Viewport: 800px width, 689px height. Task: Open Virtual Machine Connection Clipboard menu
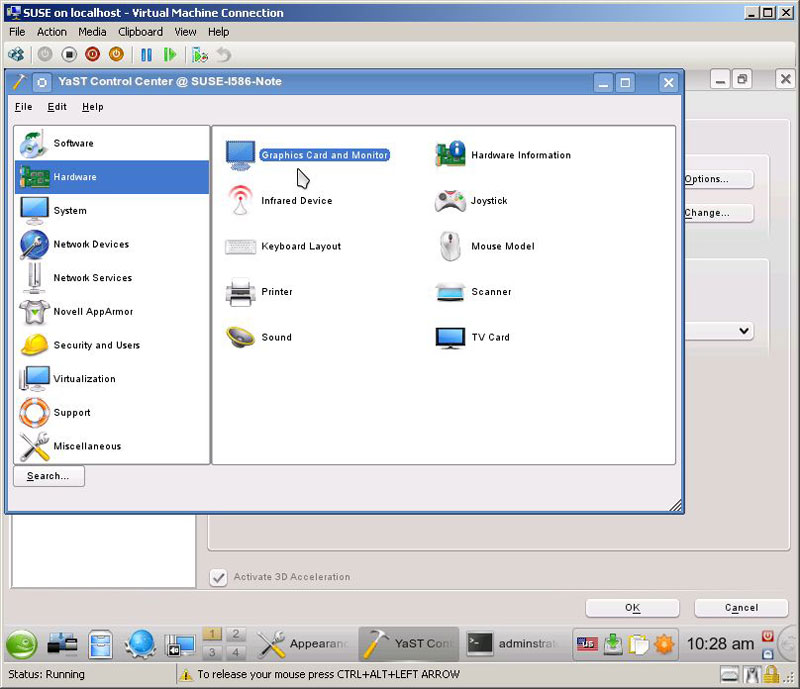140,32
